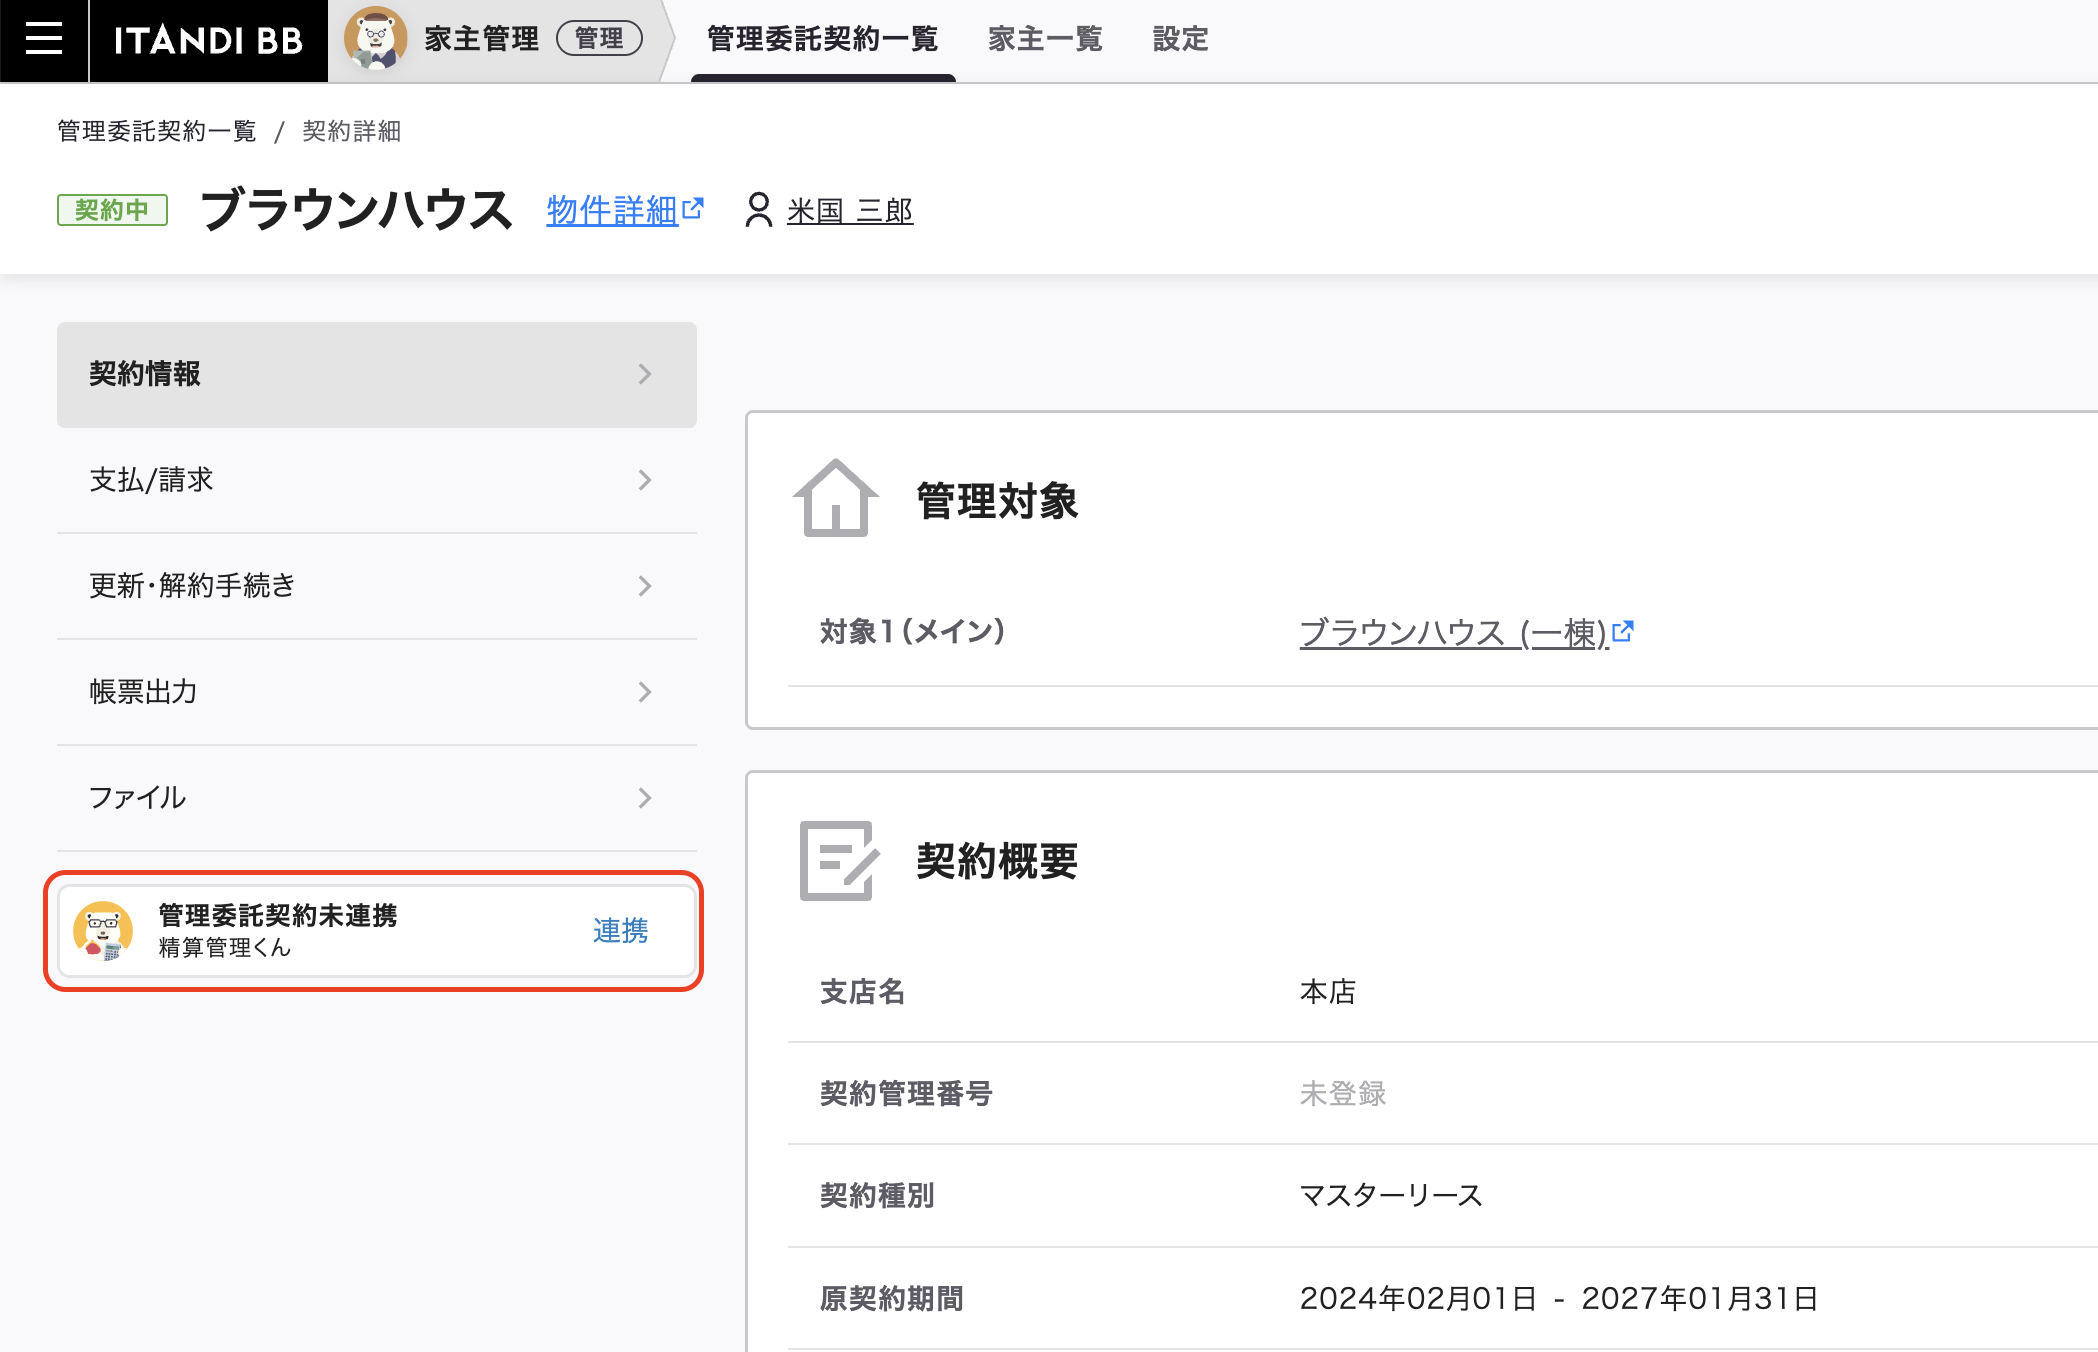Click the external-link icon beside 物件詳細
The height and width of the screenshot is (1352, 2098).
pos(693,208)
